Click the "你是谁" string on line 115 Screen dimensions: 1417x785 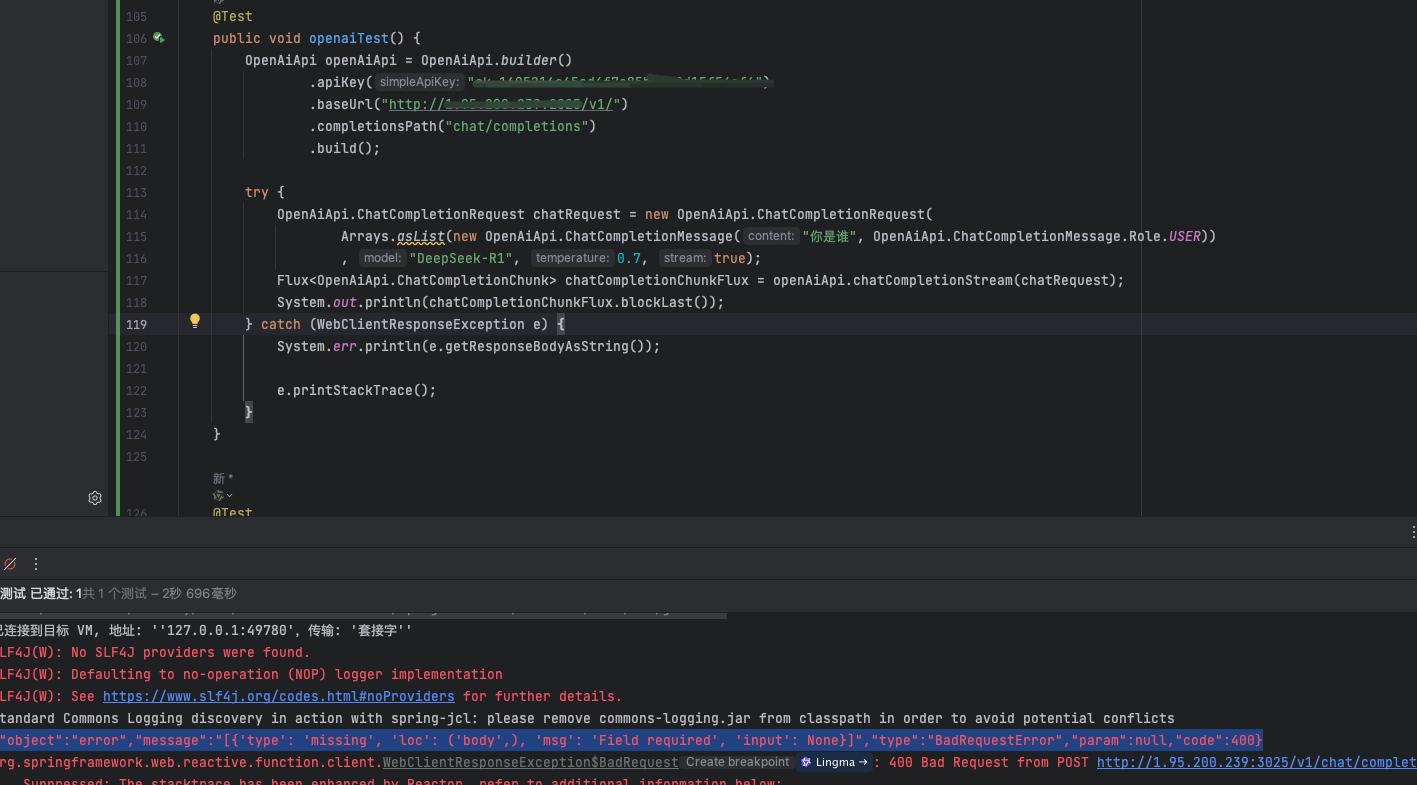[x=829, y=236]
